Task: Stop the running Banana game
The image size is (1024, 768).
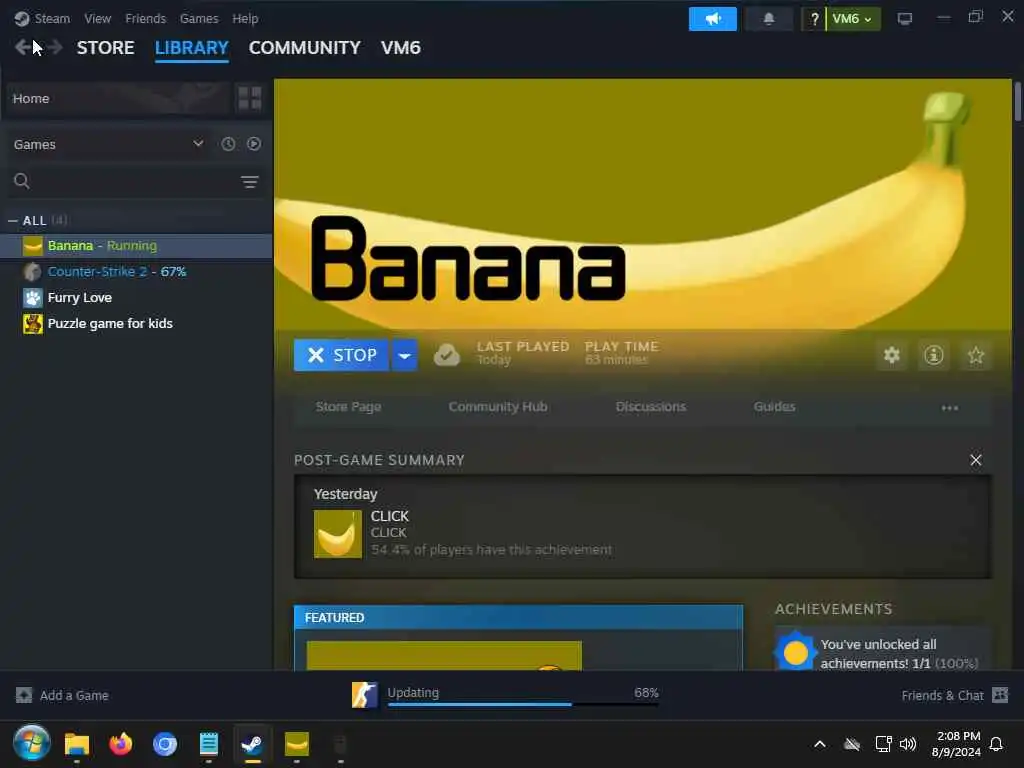Action: [x=341, y=355]
